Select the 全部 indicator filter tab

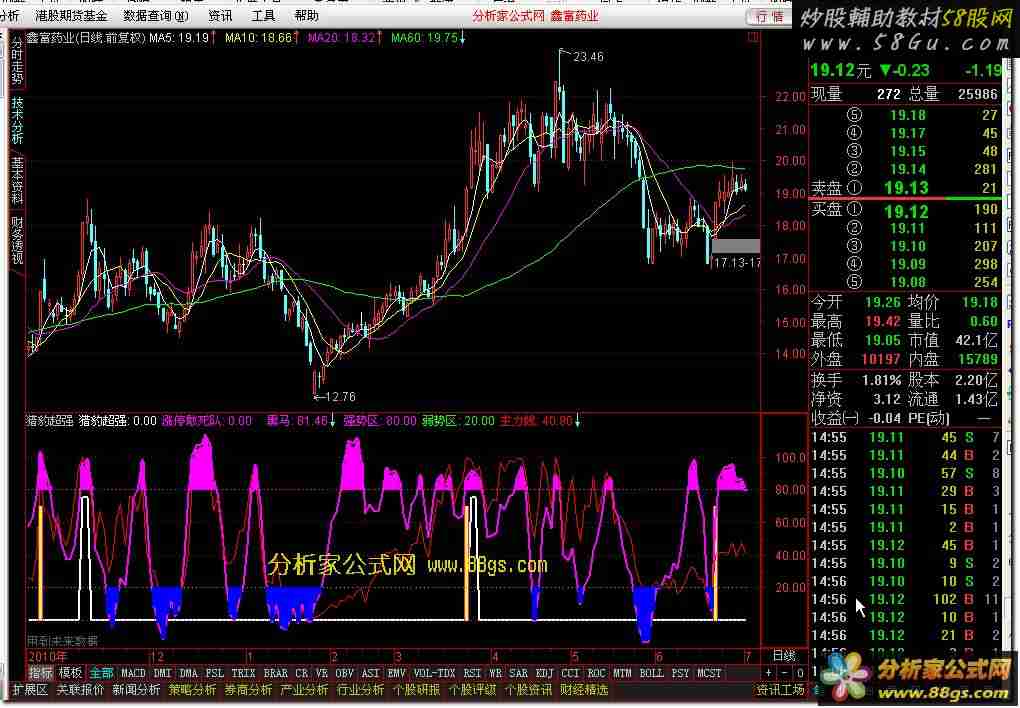click(x=101, y=673)
